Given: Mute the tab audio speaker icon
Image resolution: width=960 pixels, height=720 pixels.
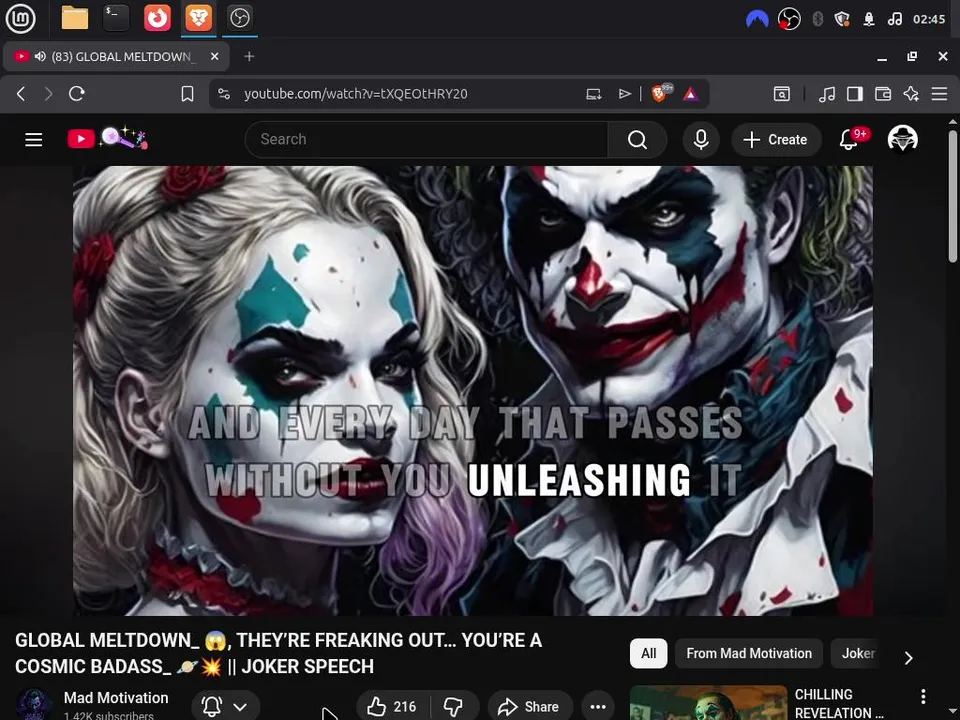Looking at the screenshot, I should coord(40,56).
